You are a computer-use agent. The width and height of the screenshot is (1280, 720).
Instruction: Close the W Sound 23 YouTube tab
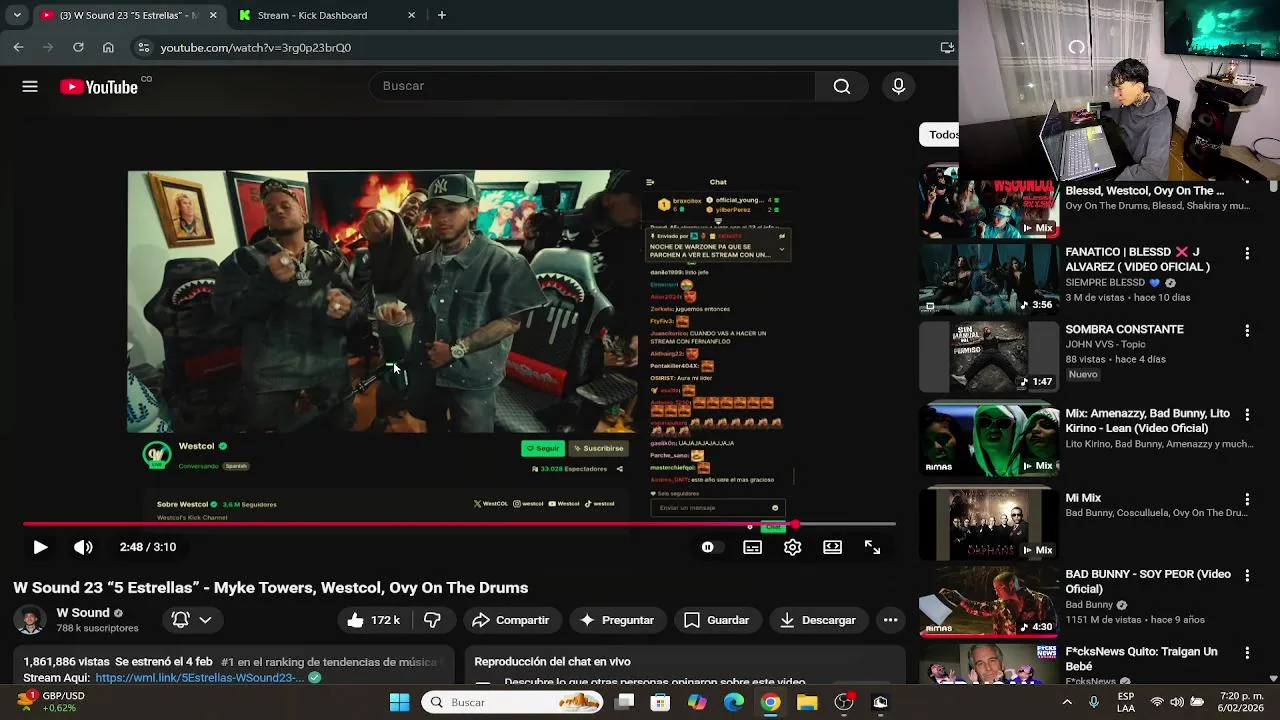[x=213, y=15]
